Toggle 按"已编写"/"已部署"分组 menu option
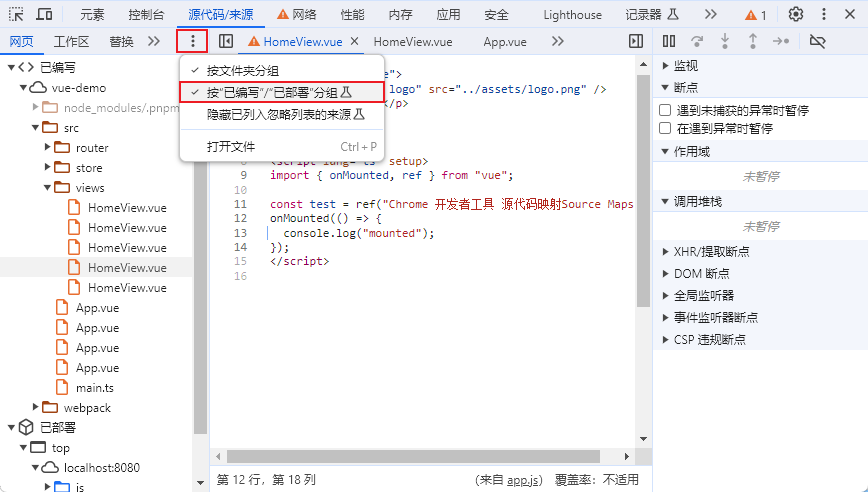Screen dimensions: 868x492 [x=282, y=92]
